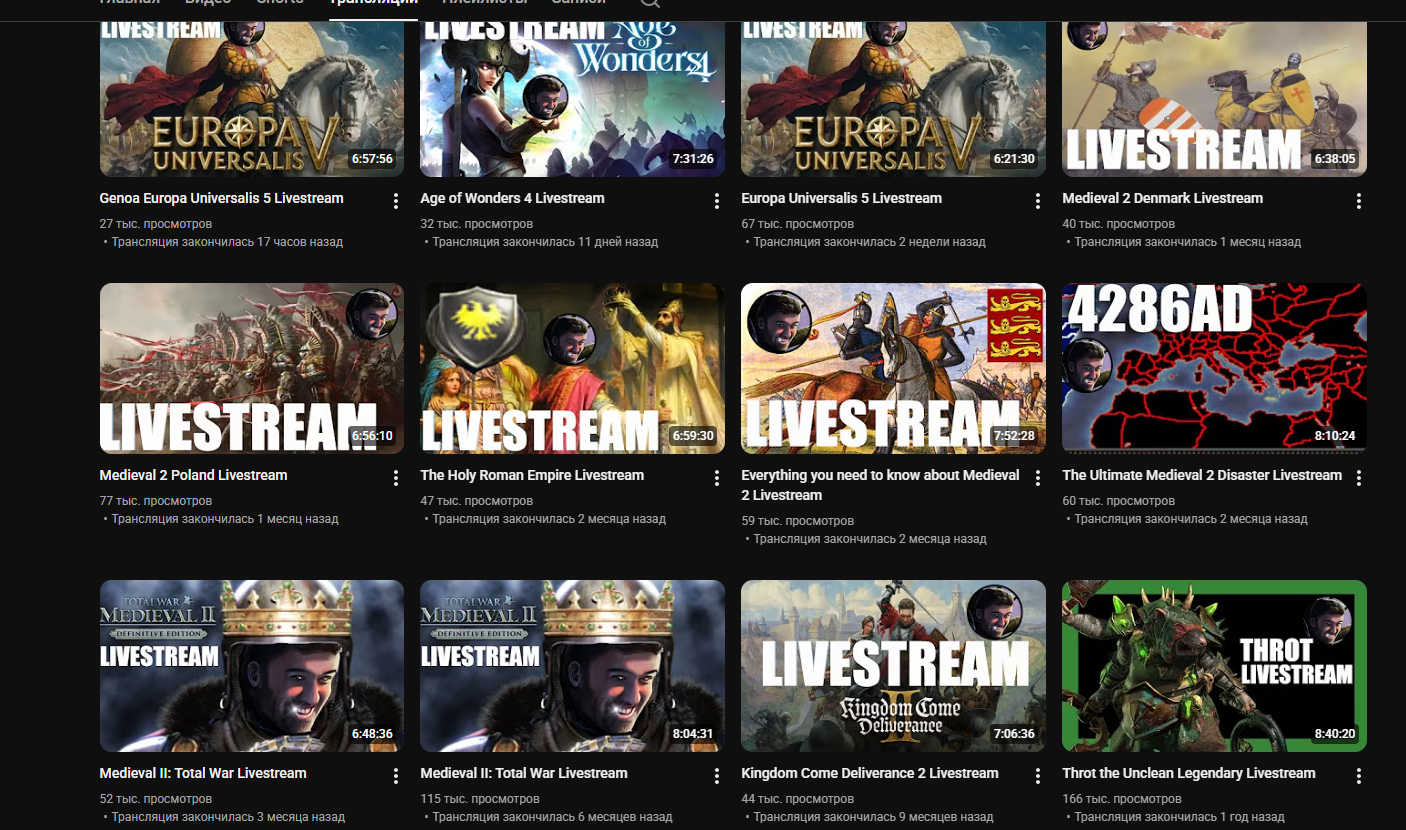Expand options menu for Medieval II video with 52 тыс. views

click(x=396, y=776)
